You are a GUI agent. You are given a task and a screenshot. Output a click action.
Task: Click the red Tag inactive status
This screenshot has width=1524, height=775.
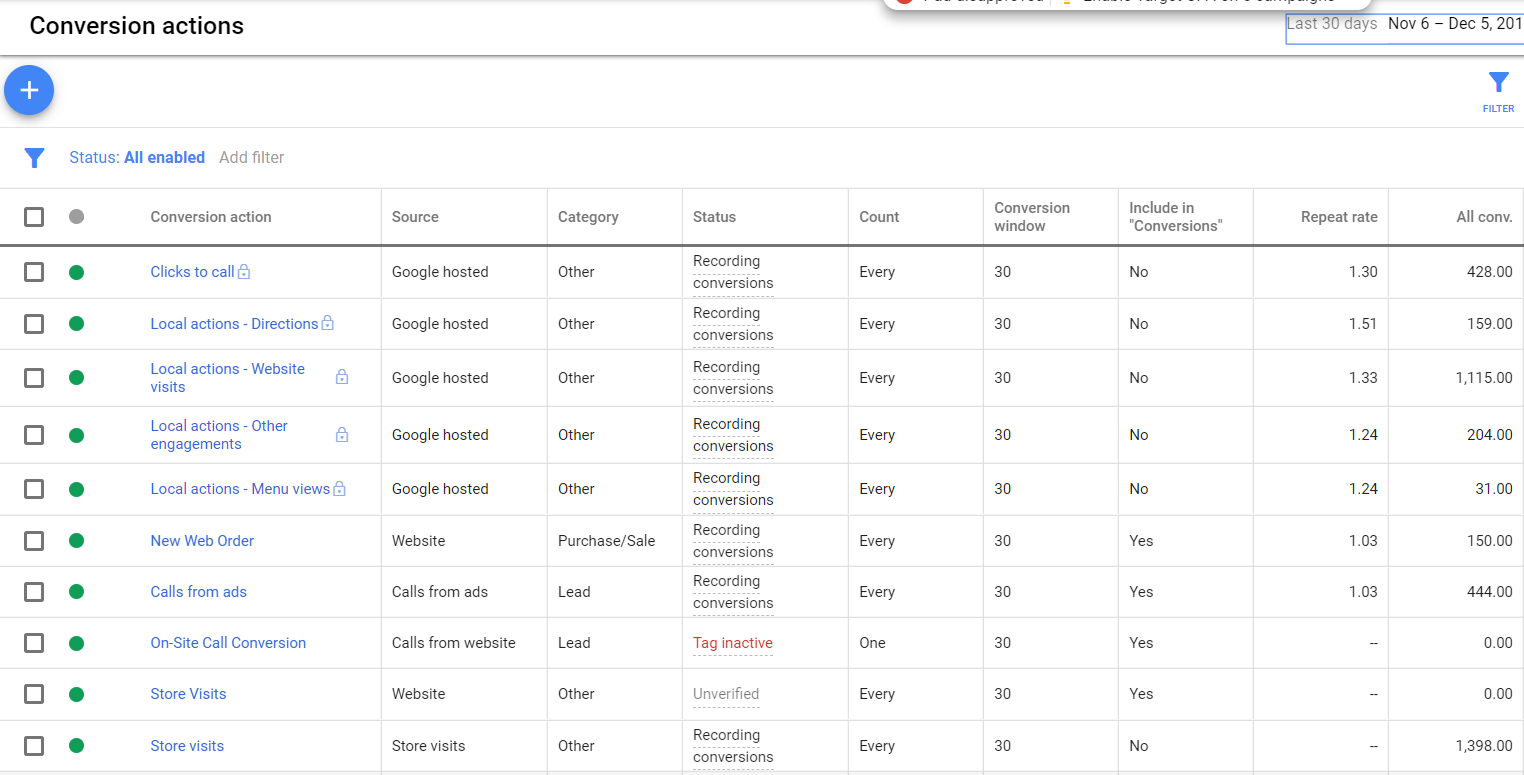733,643
